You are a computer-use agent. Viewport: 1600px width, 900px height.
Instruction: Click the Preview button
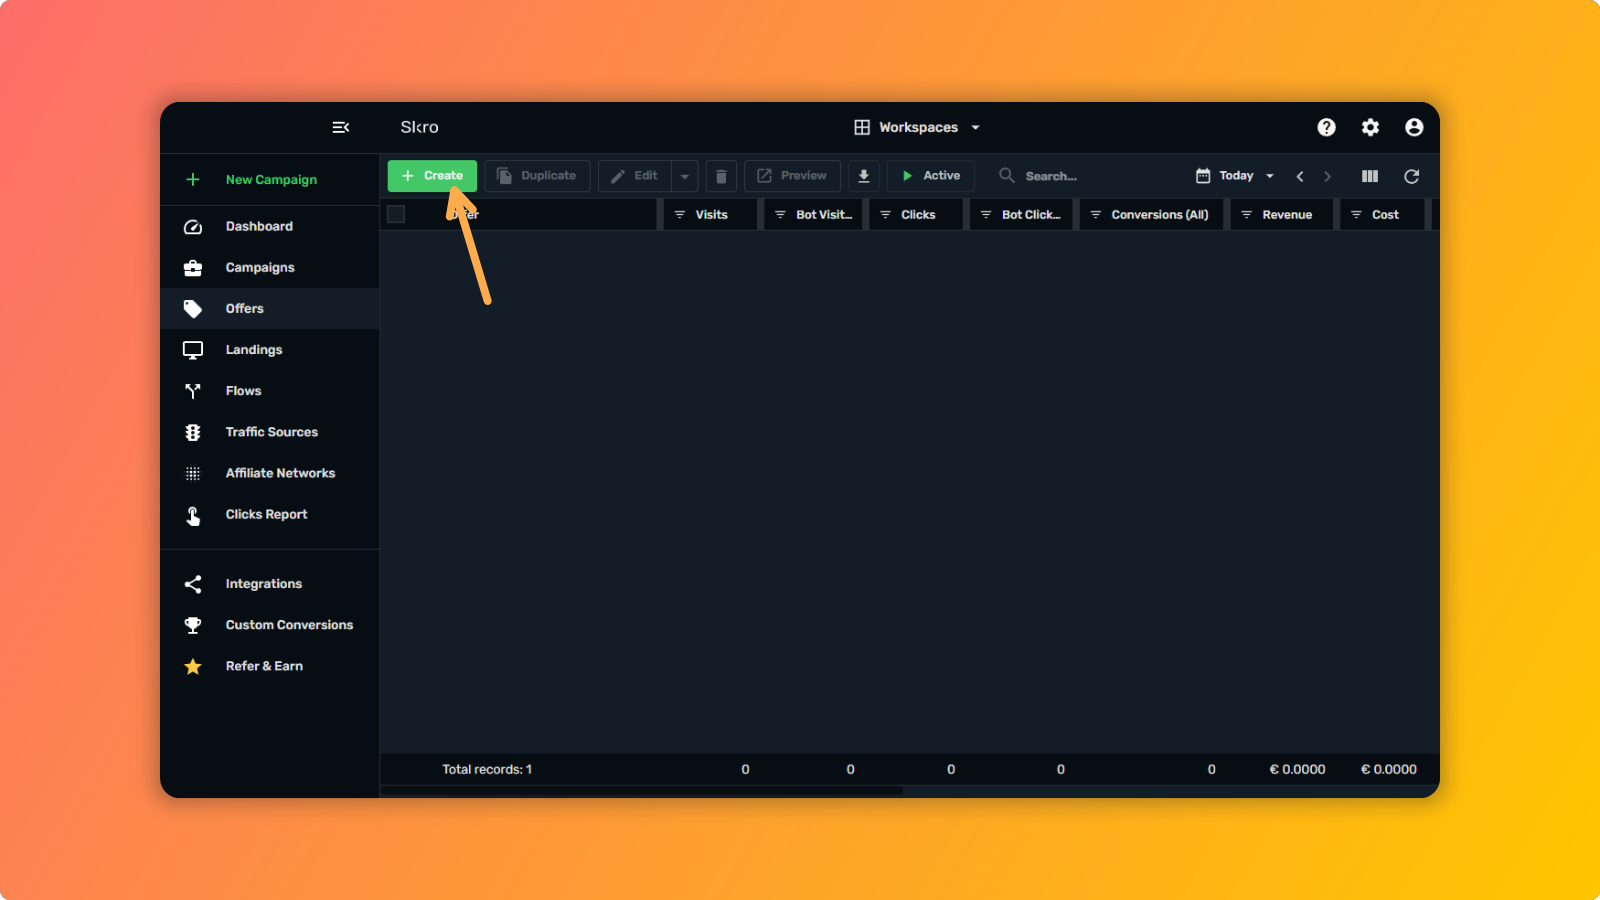792,176
